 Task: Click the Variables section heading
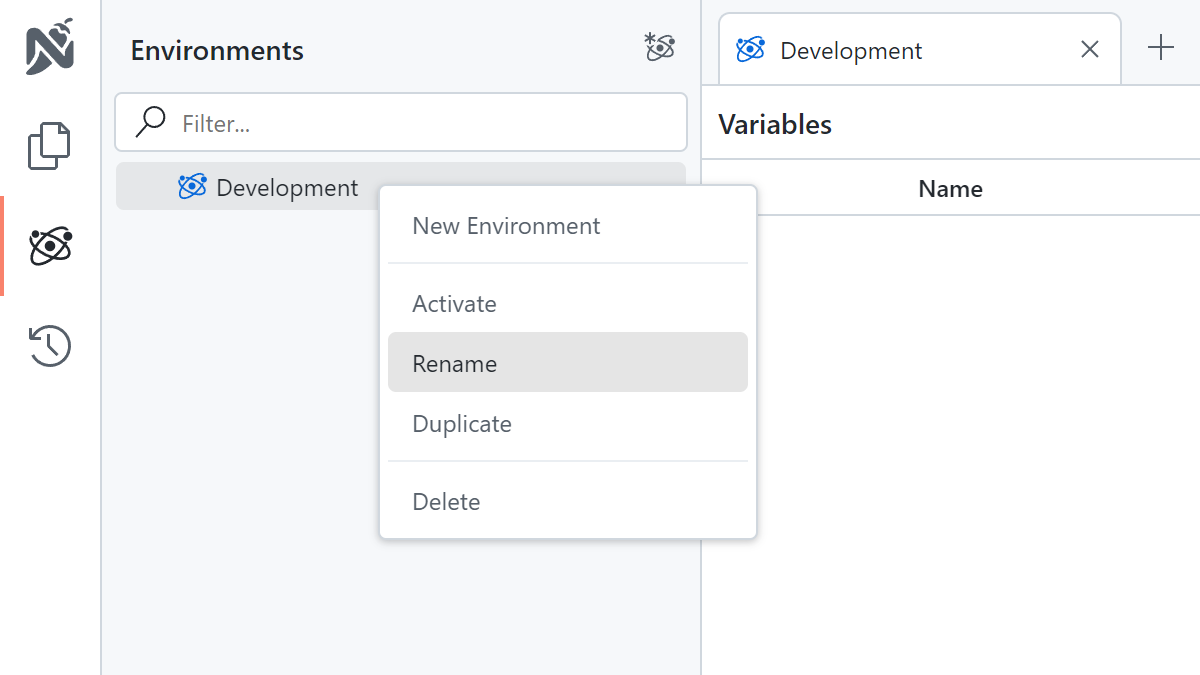[775, 124]
